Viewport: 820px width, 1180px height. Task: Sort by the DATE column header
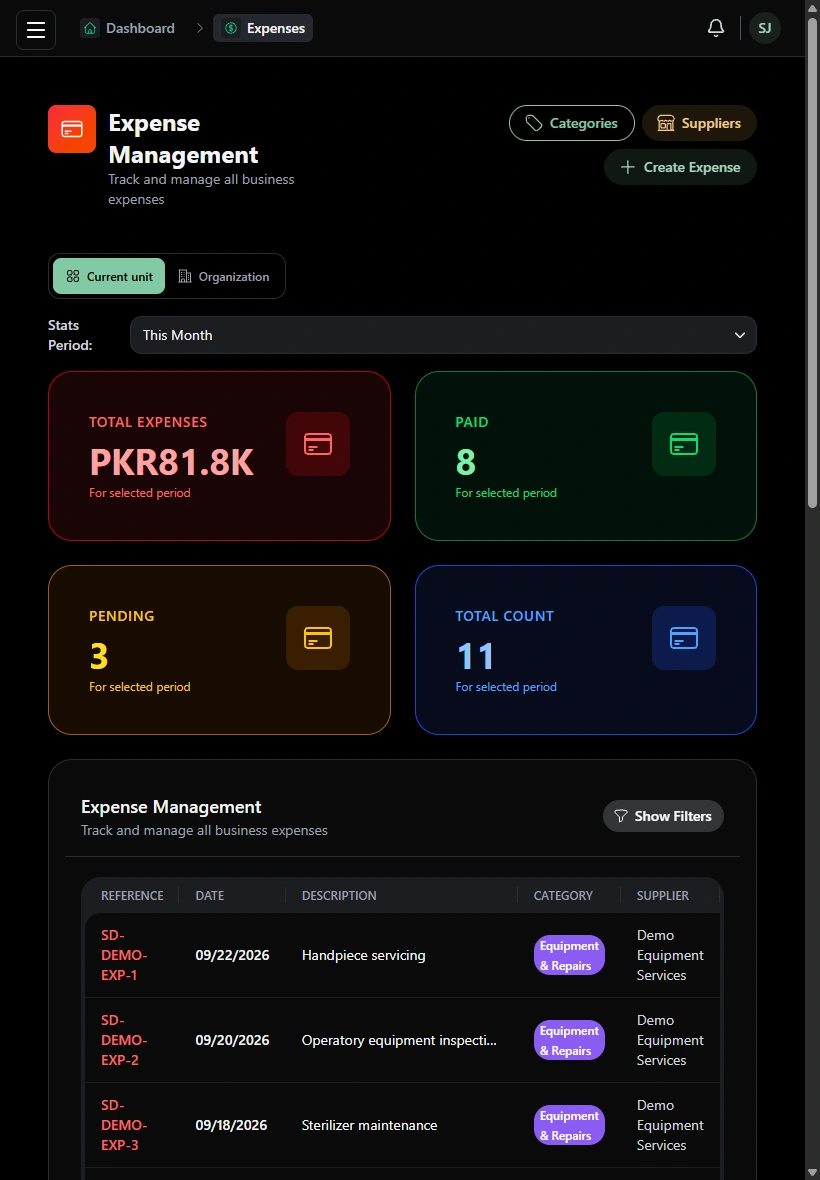pyautogui.click(x=210, y=896)
